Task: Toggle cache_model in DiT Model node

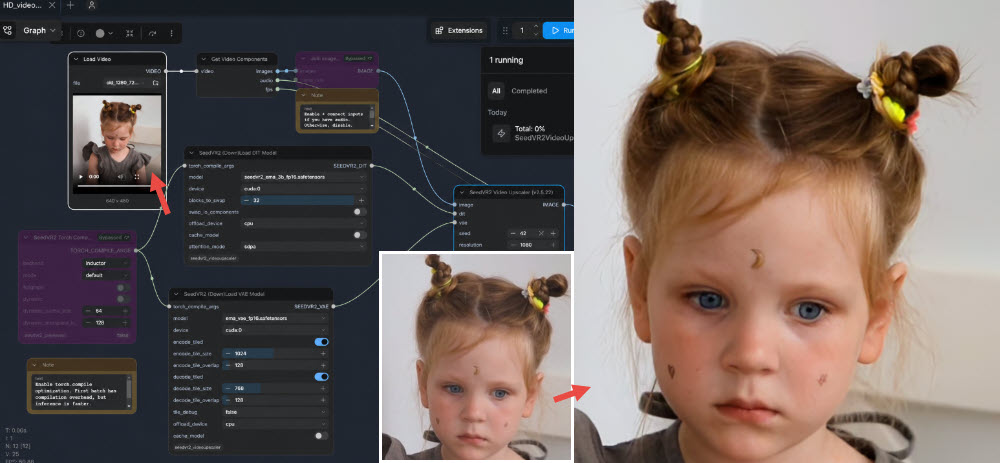Action: point(360,235)
